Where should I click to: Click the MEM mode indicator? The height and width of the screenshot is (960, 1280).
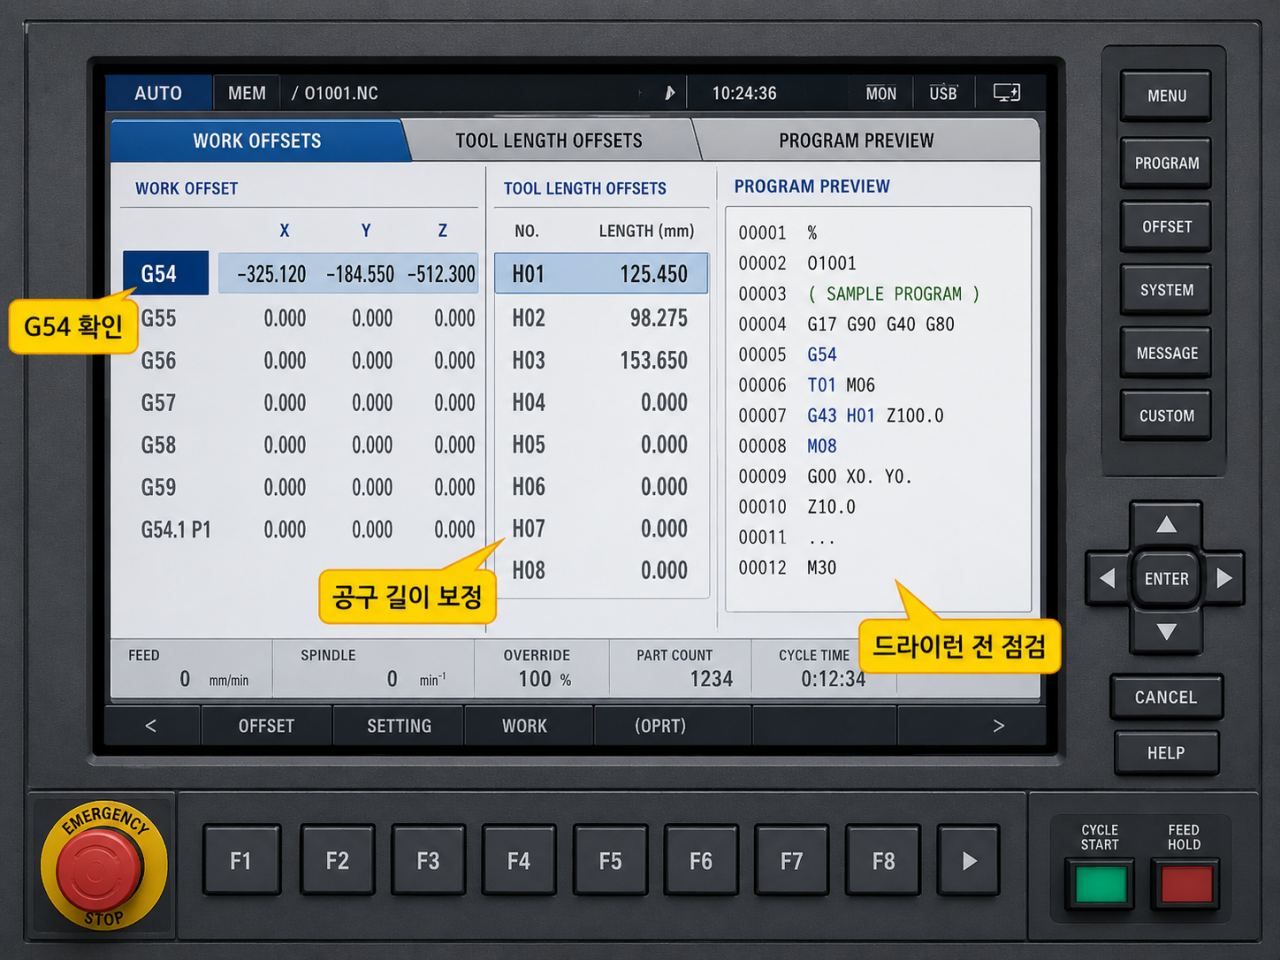[246, 93]
